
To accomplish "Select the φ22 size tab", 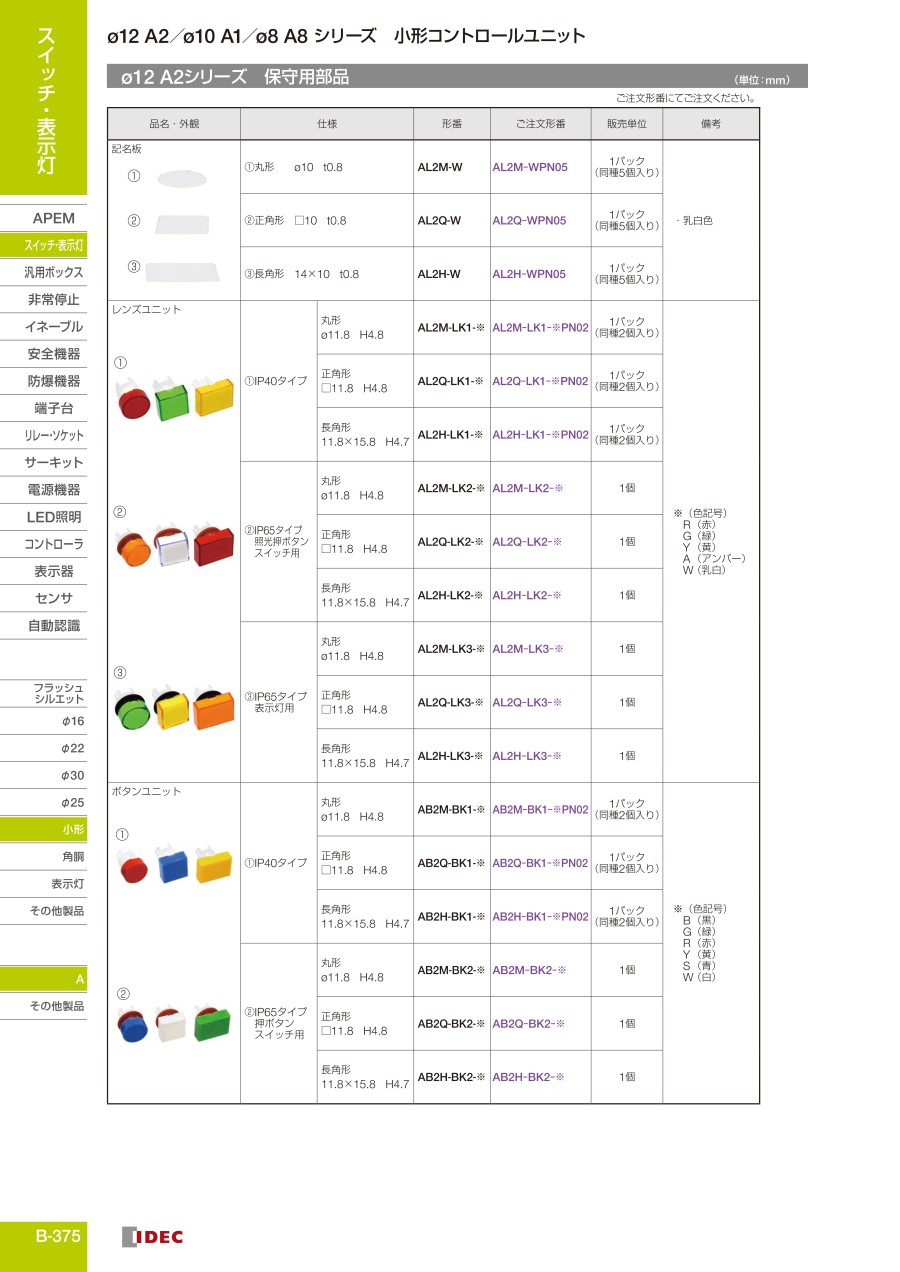I will [72, 748].
